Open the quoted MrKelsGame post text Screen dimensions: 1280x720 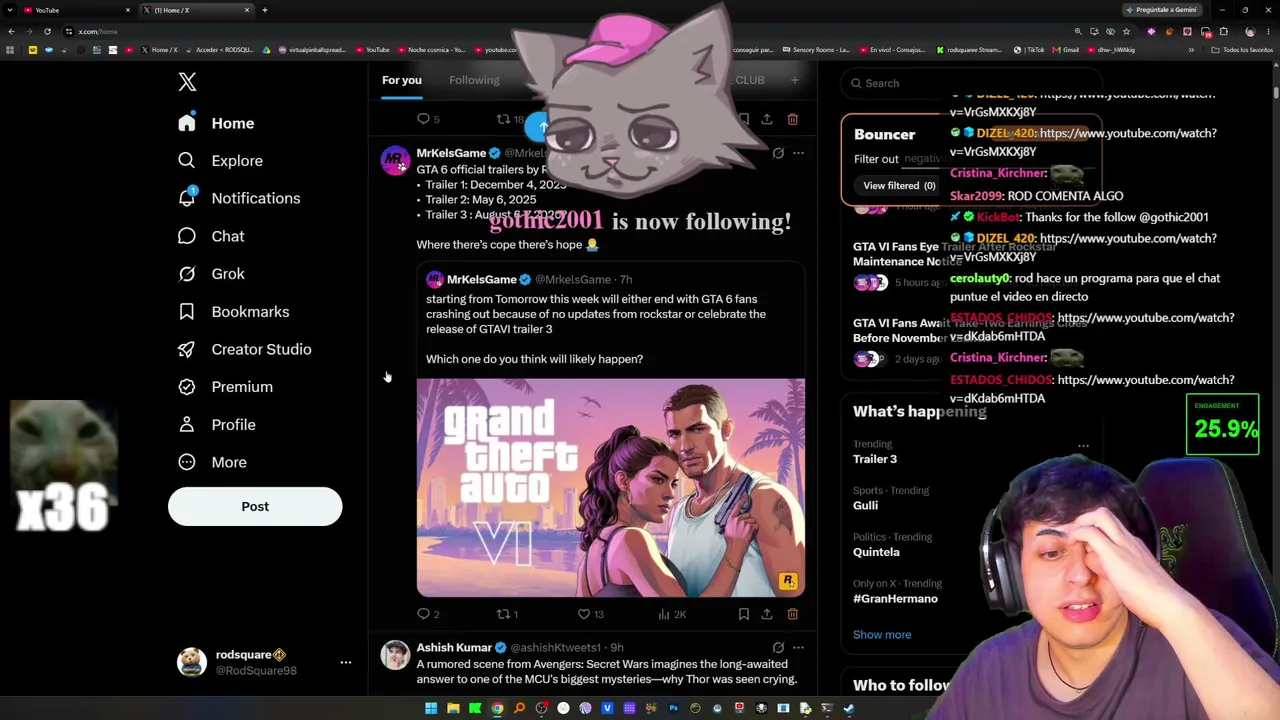(x=596, y=329)
